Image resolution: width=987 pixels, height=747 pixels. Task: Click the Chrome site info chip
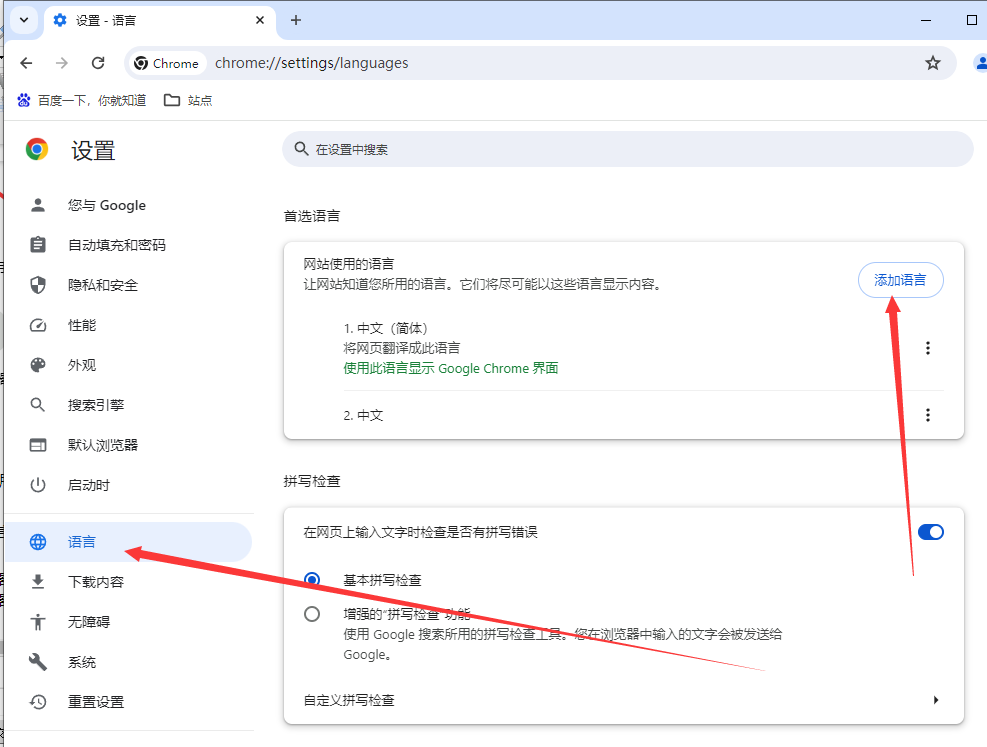click(x=167, y=63)
